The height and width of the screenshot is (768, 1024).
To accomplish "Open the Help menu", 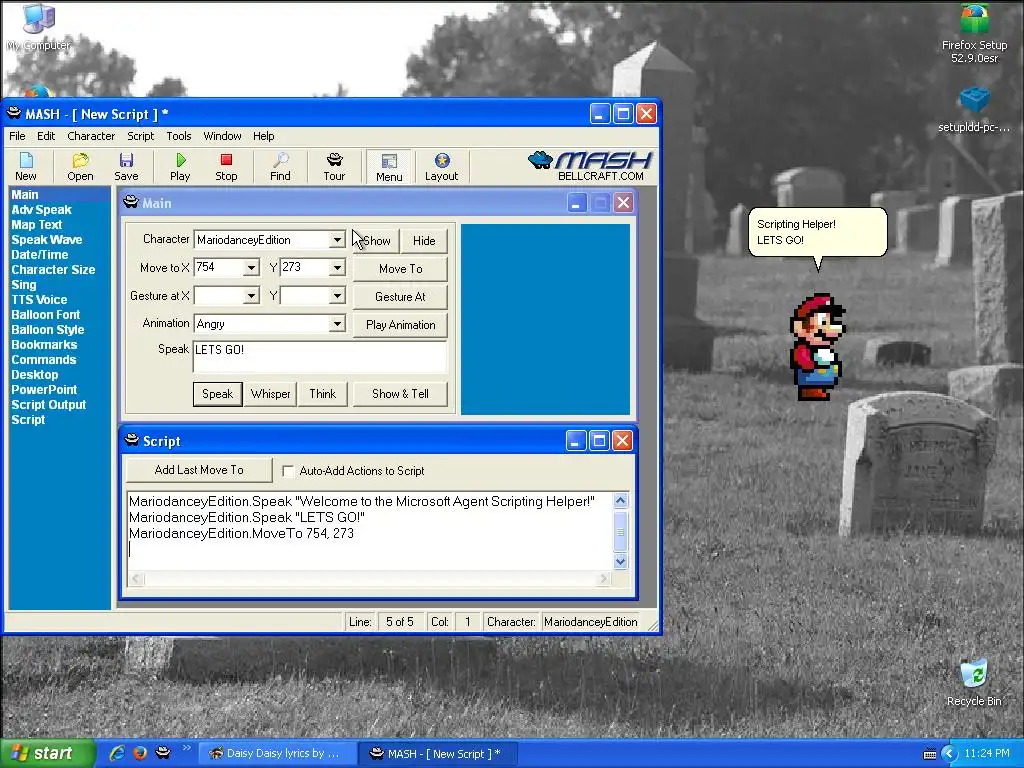I will [263, 136].
